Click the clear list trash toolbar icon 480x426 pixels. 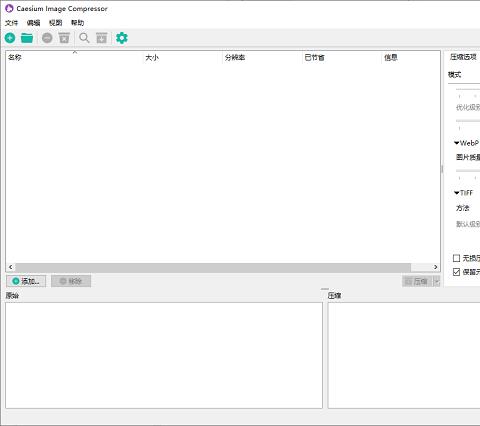[x=64, y=38]
